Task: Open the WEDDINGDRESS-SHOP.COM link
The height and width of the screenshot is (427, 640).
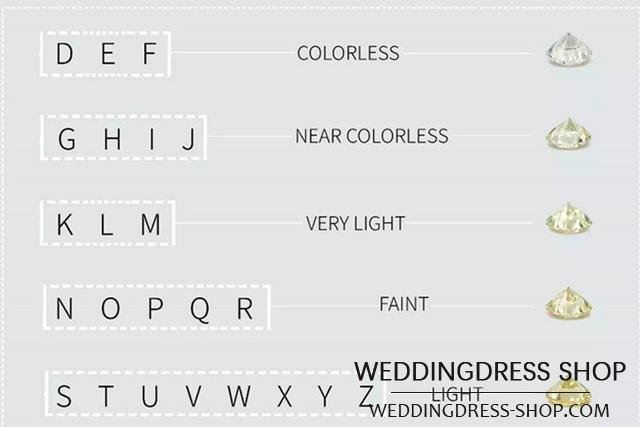Action: (489, 410)
